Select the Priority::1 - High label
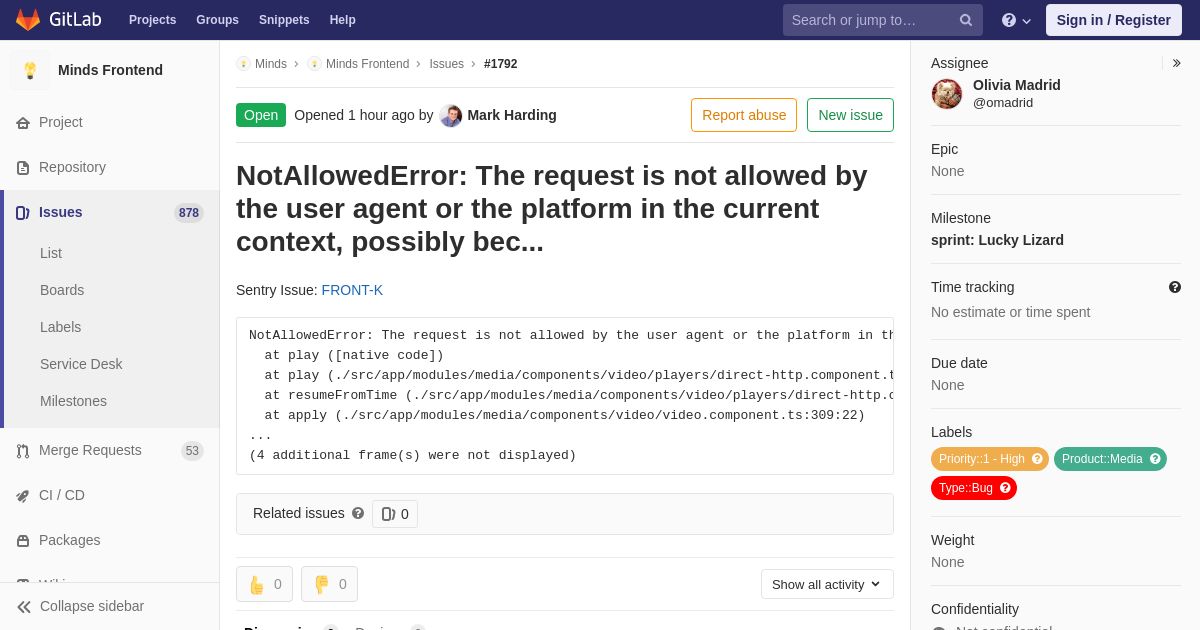The width and height of the screenshot is (1200, 630). [982, 459]
